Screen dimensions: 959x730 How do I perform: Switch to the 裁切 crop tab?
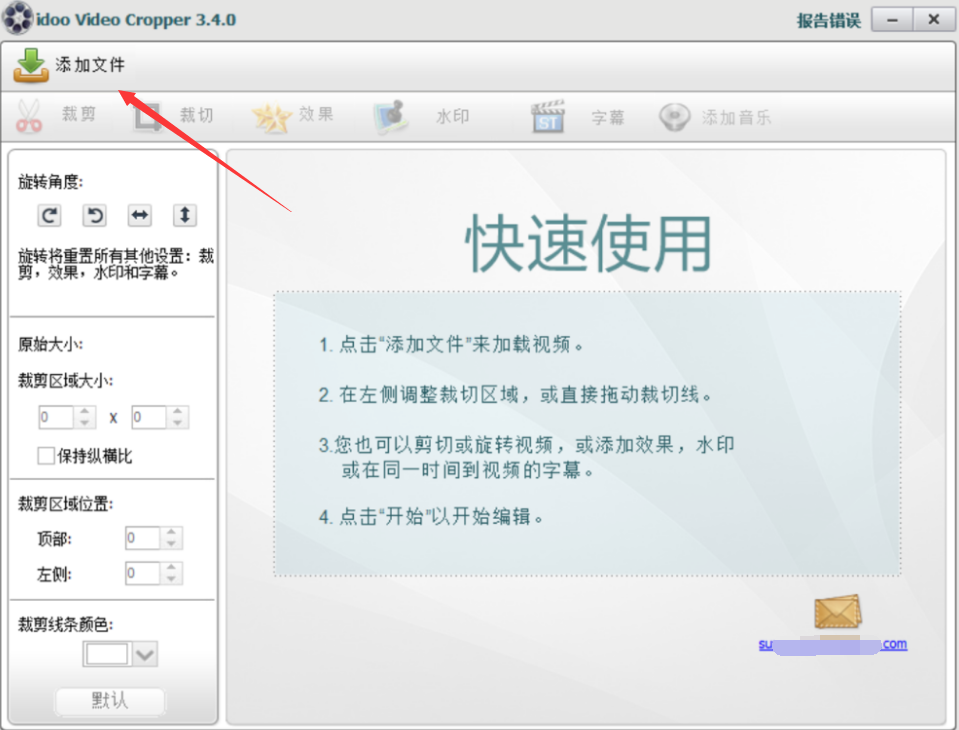pyautogui.click(x=196, y=114)
